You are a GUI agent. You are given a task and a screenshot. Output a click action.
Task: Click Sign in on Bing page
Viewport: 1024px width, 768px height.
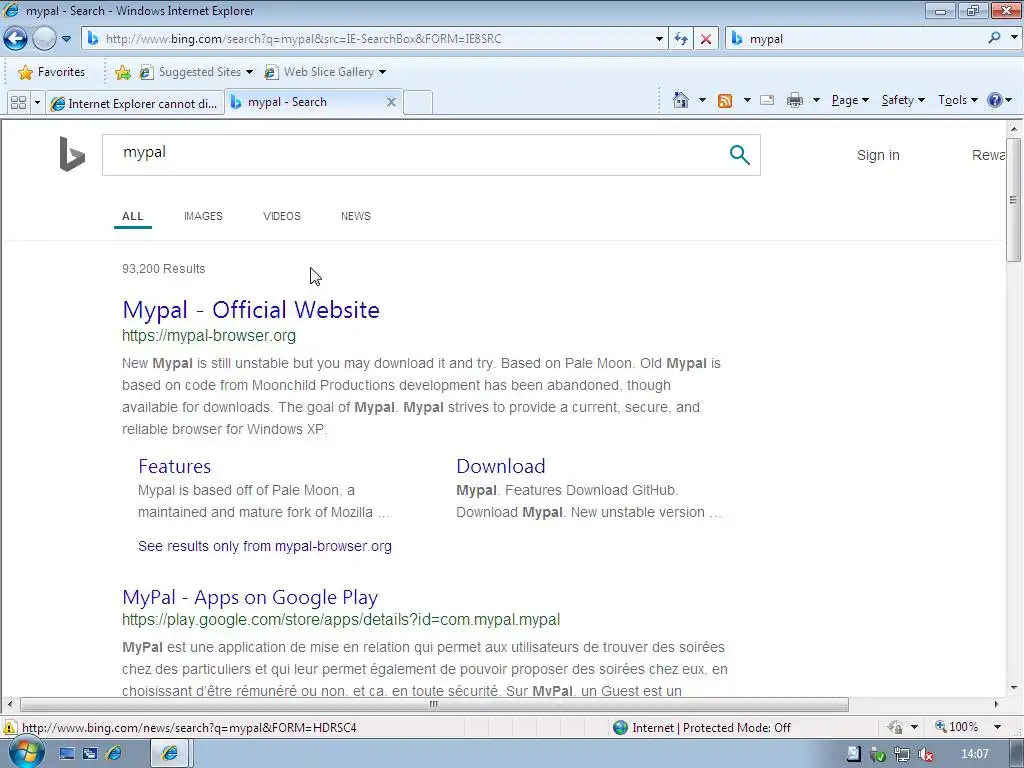pos(878,155)
